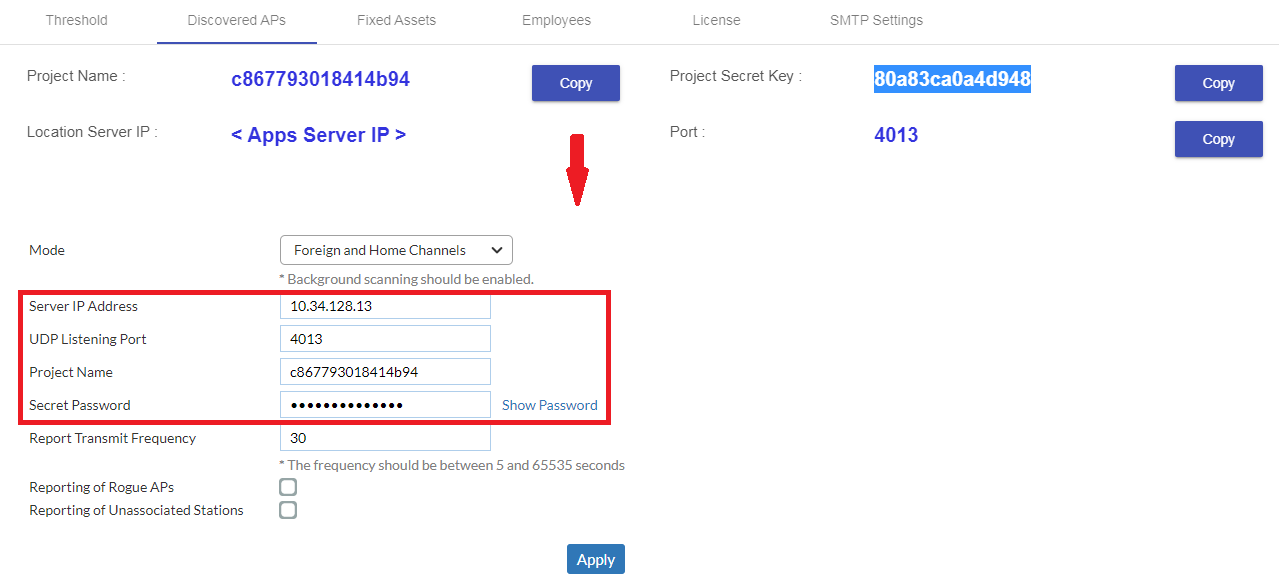The width and height of the screenshot is (1279, 577).
Task: Open SMTP Settings tab
Action: tap(876, 20)
